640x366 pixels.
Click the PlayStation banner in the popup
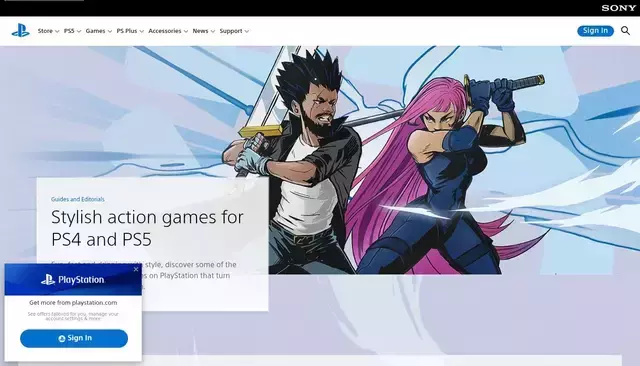tap(73, 280)
